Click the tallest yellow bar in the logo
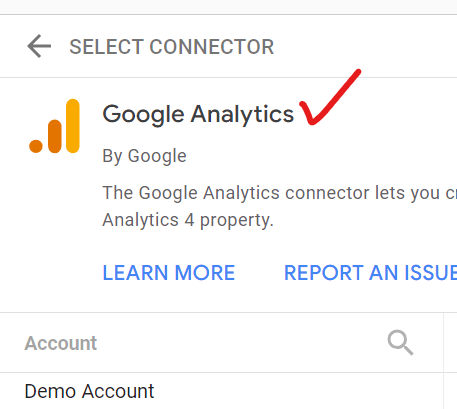Screen dimensions: 457x409 (73, 126)
